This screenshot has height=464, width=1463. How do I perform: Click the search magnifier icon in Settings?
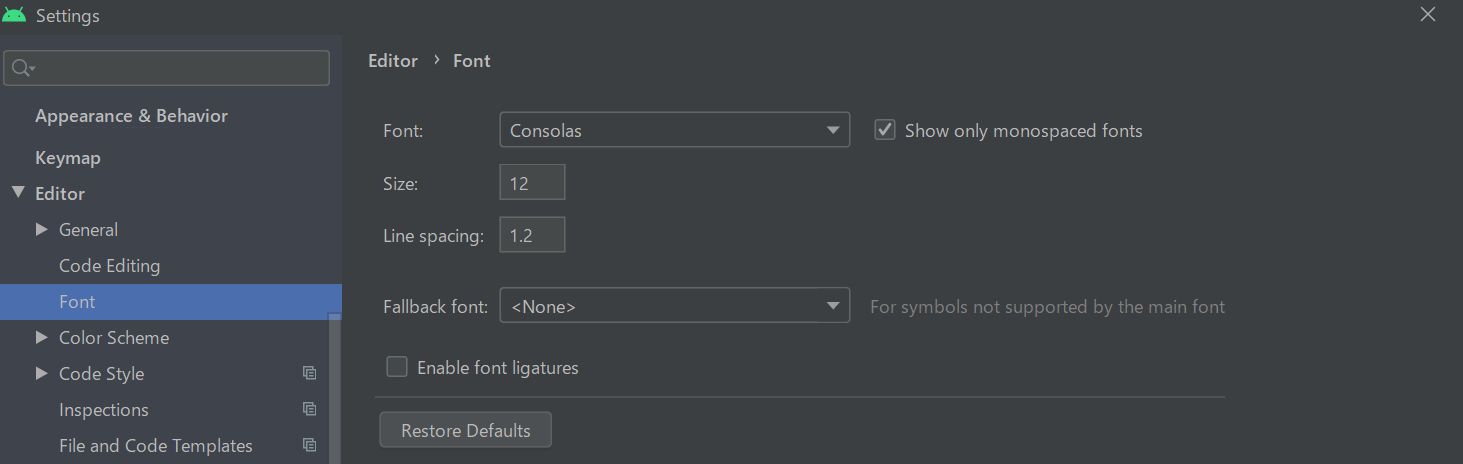point(21,68)
